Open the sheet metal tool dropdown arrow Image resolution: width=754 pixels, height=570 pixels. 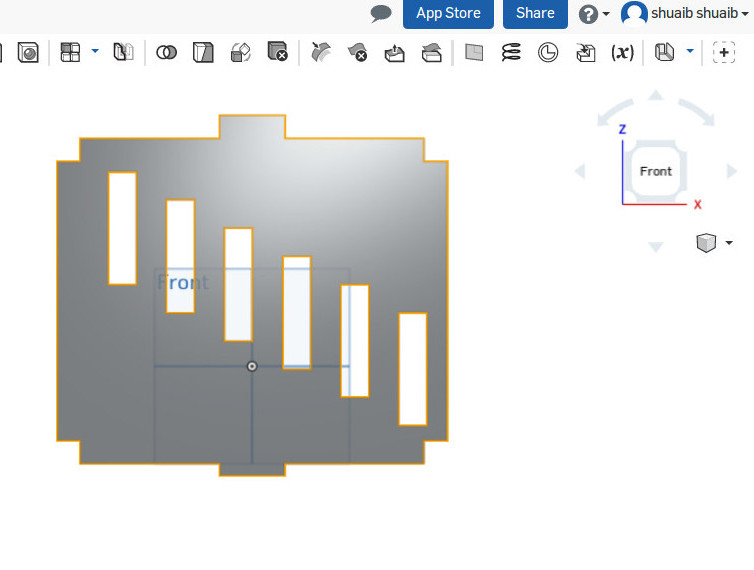(x=690, y=51)
